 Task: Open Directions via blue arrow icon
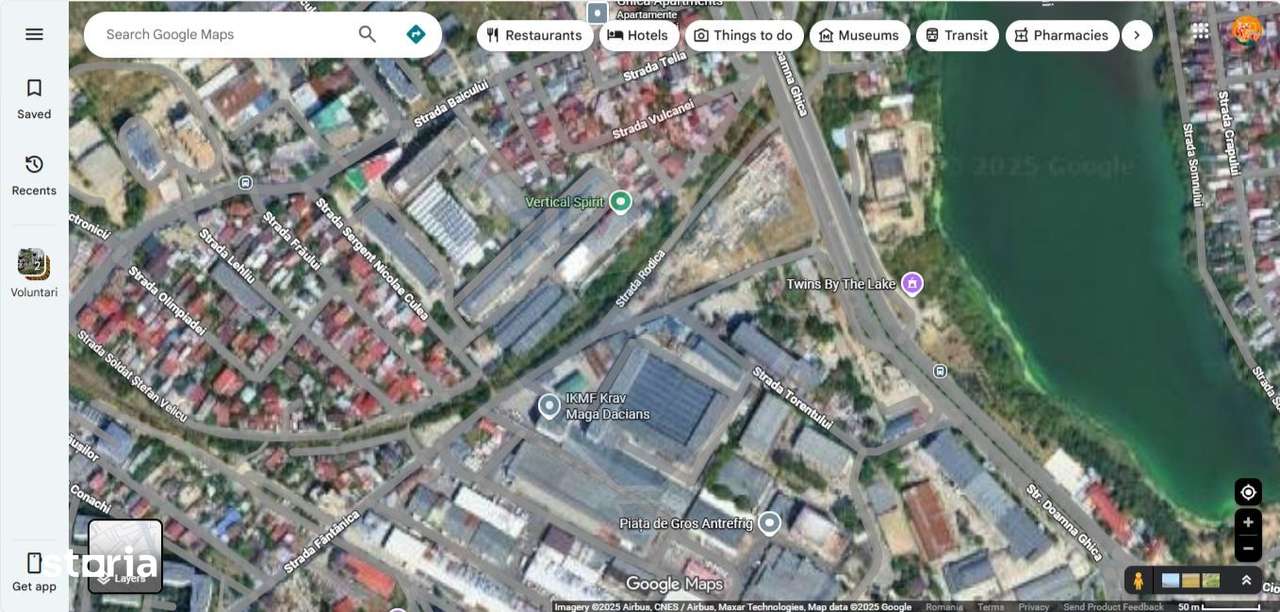tap(416, 34)
